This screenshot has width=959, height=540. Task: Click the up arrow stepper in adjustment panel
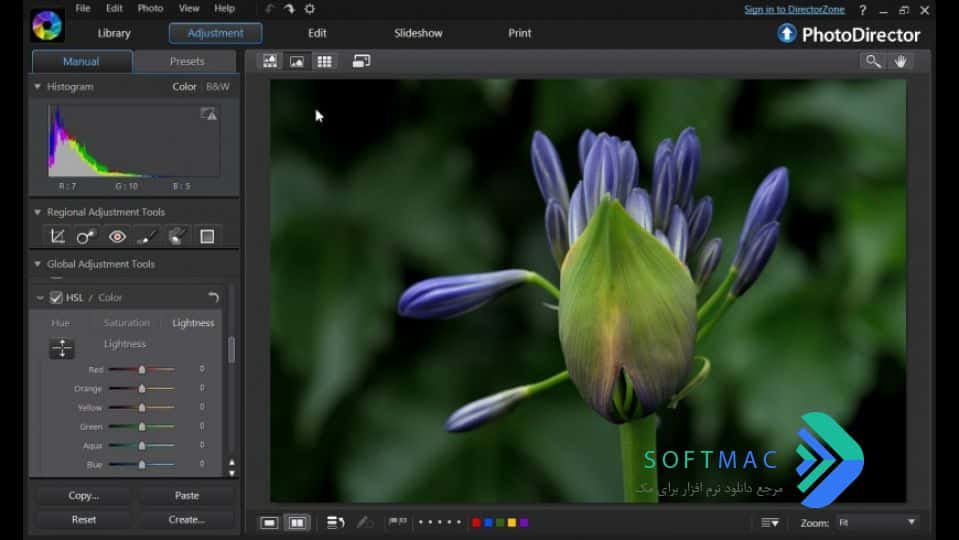(232, 462)
